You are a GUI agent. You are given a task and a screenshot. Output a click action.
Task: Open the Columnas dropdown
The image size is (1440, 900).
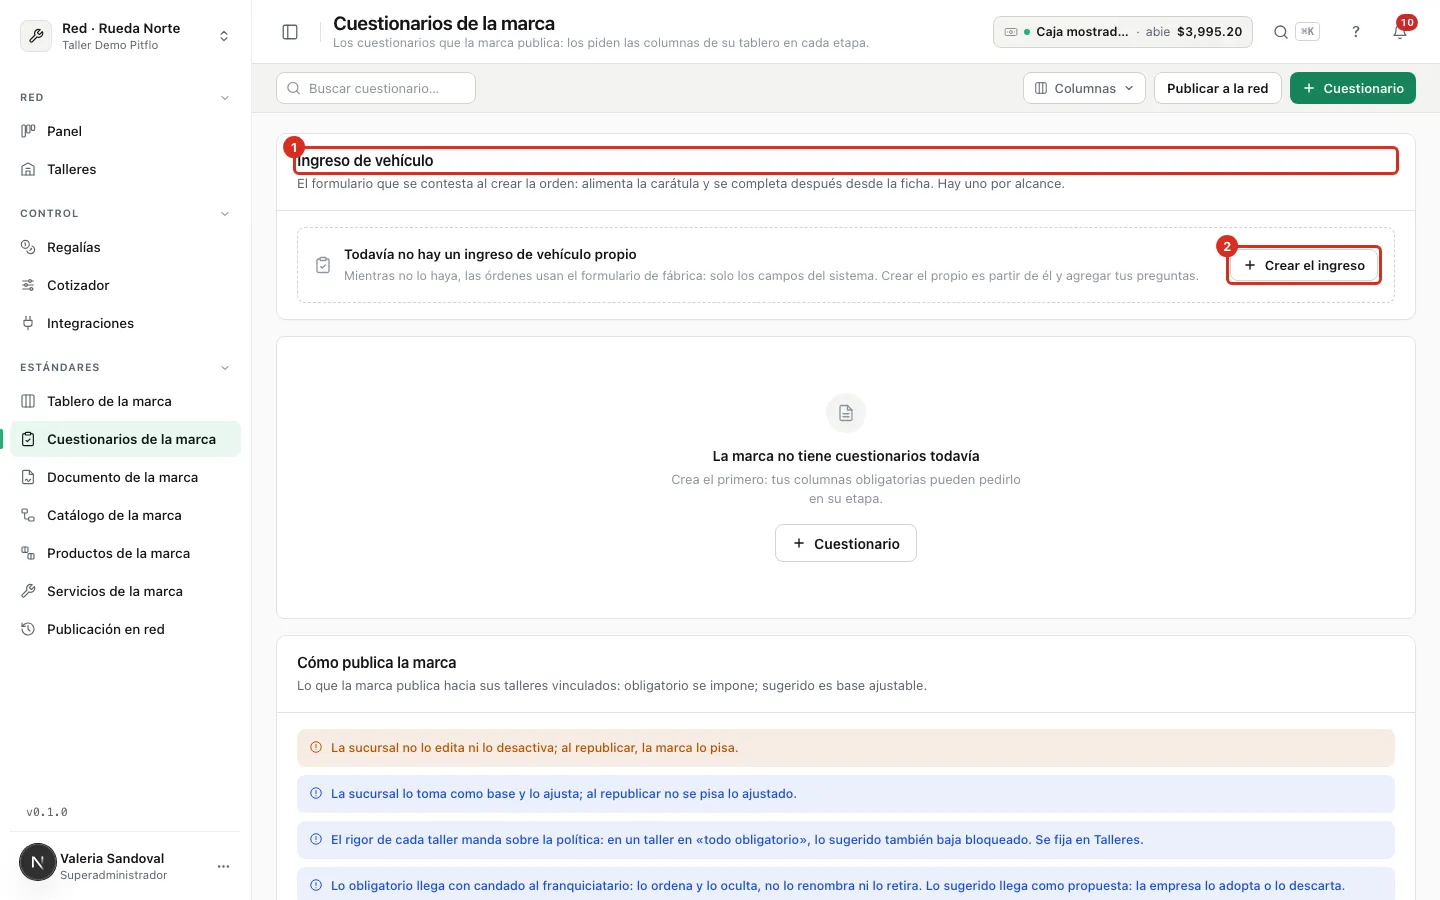[x=1084, y=88]
